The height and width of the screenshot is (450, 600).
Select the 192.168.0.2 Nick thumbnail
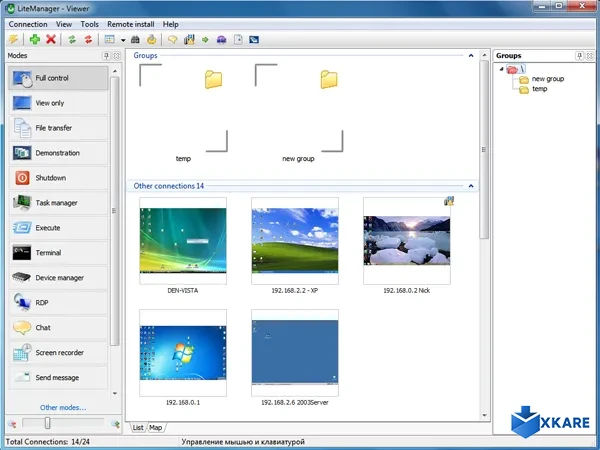(x=407, y=241)
